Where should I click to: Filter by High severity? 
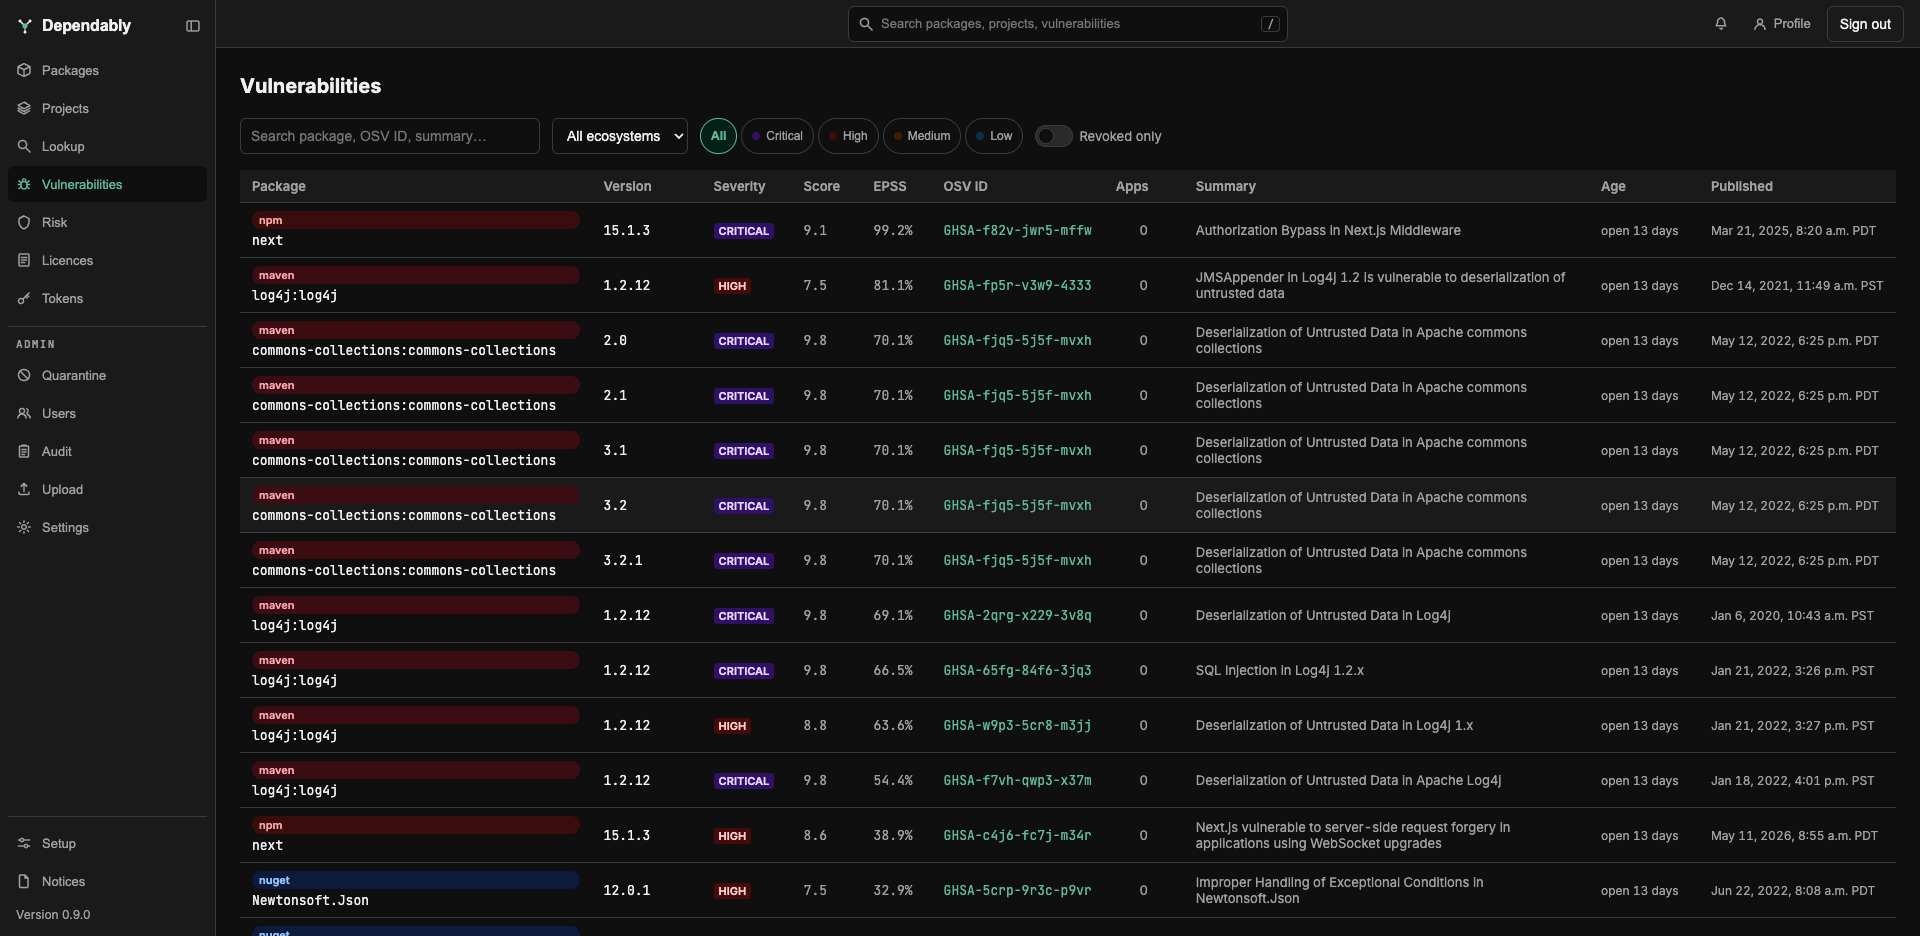848,136
